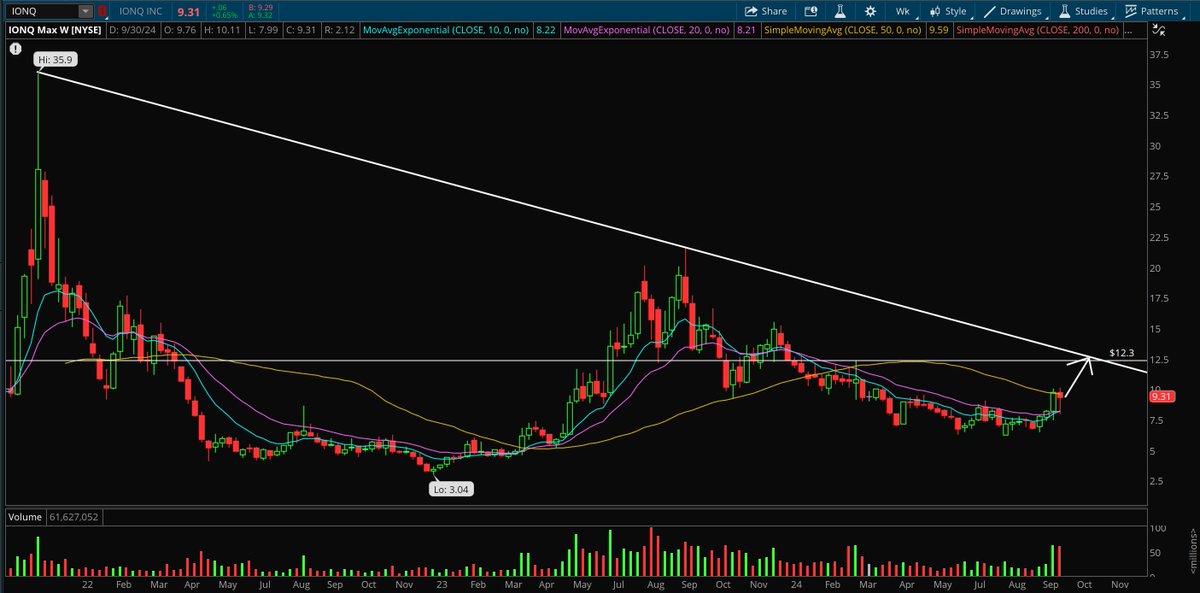The width and height of the screenshot is (1200, 593).
Task: Click the Share arrow icon
Action: (750, 11)
